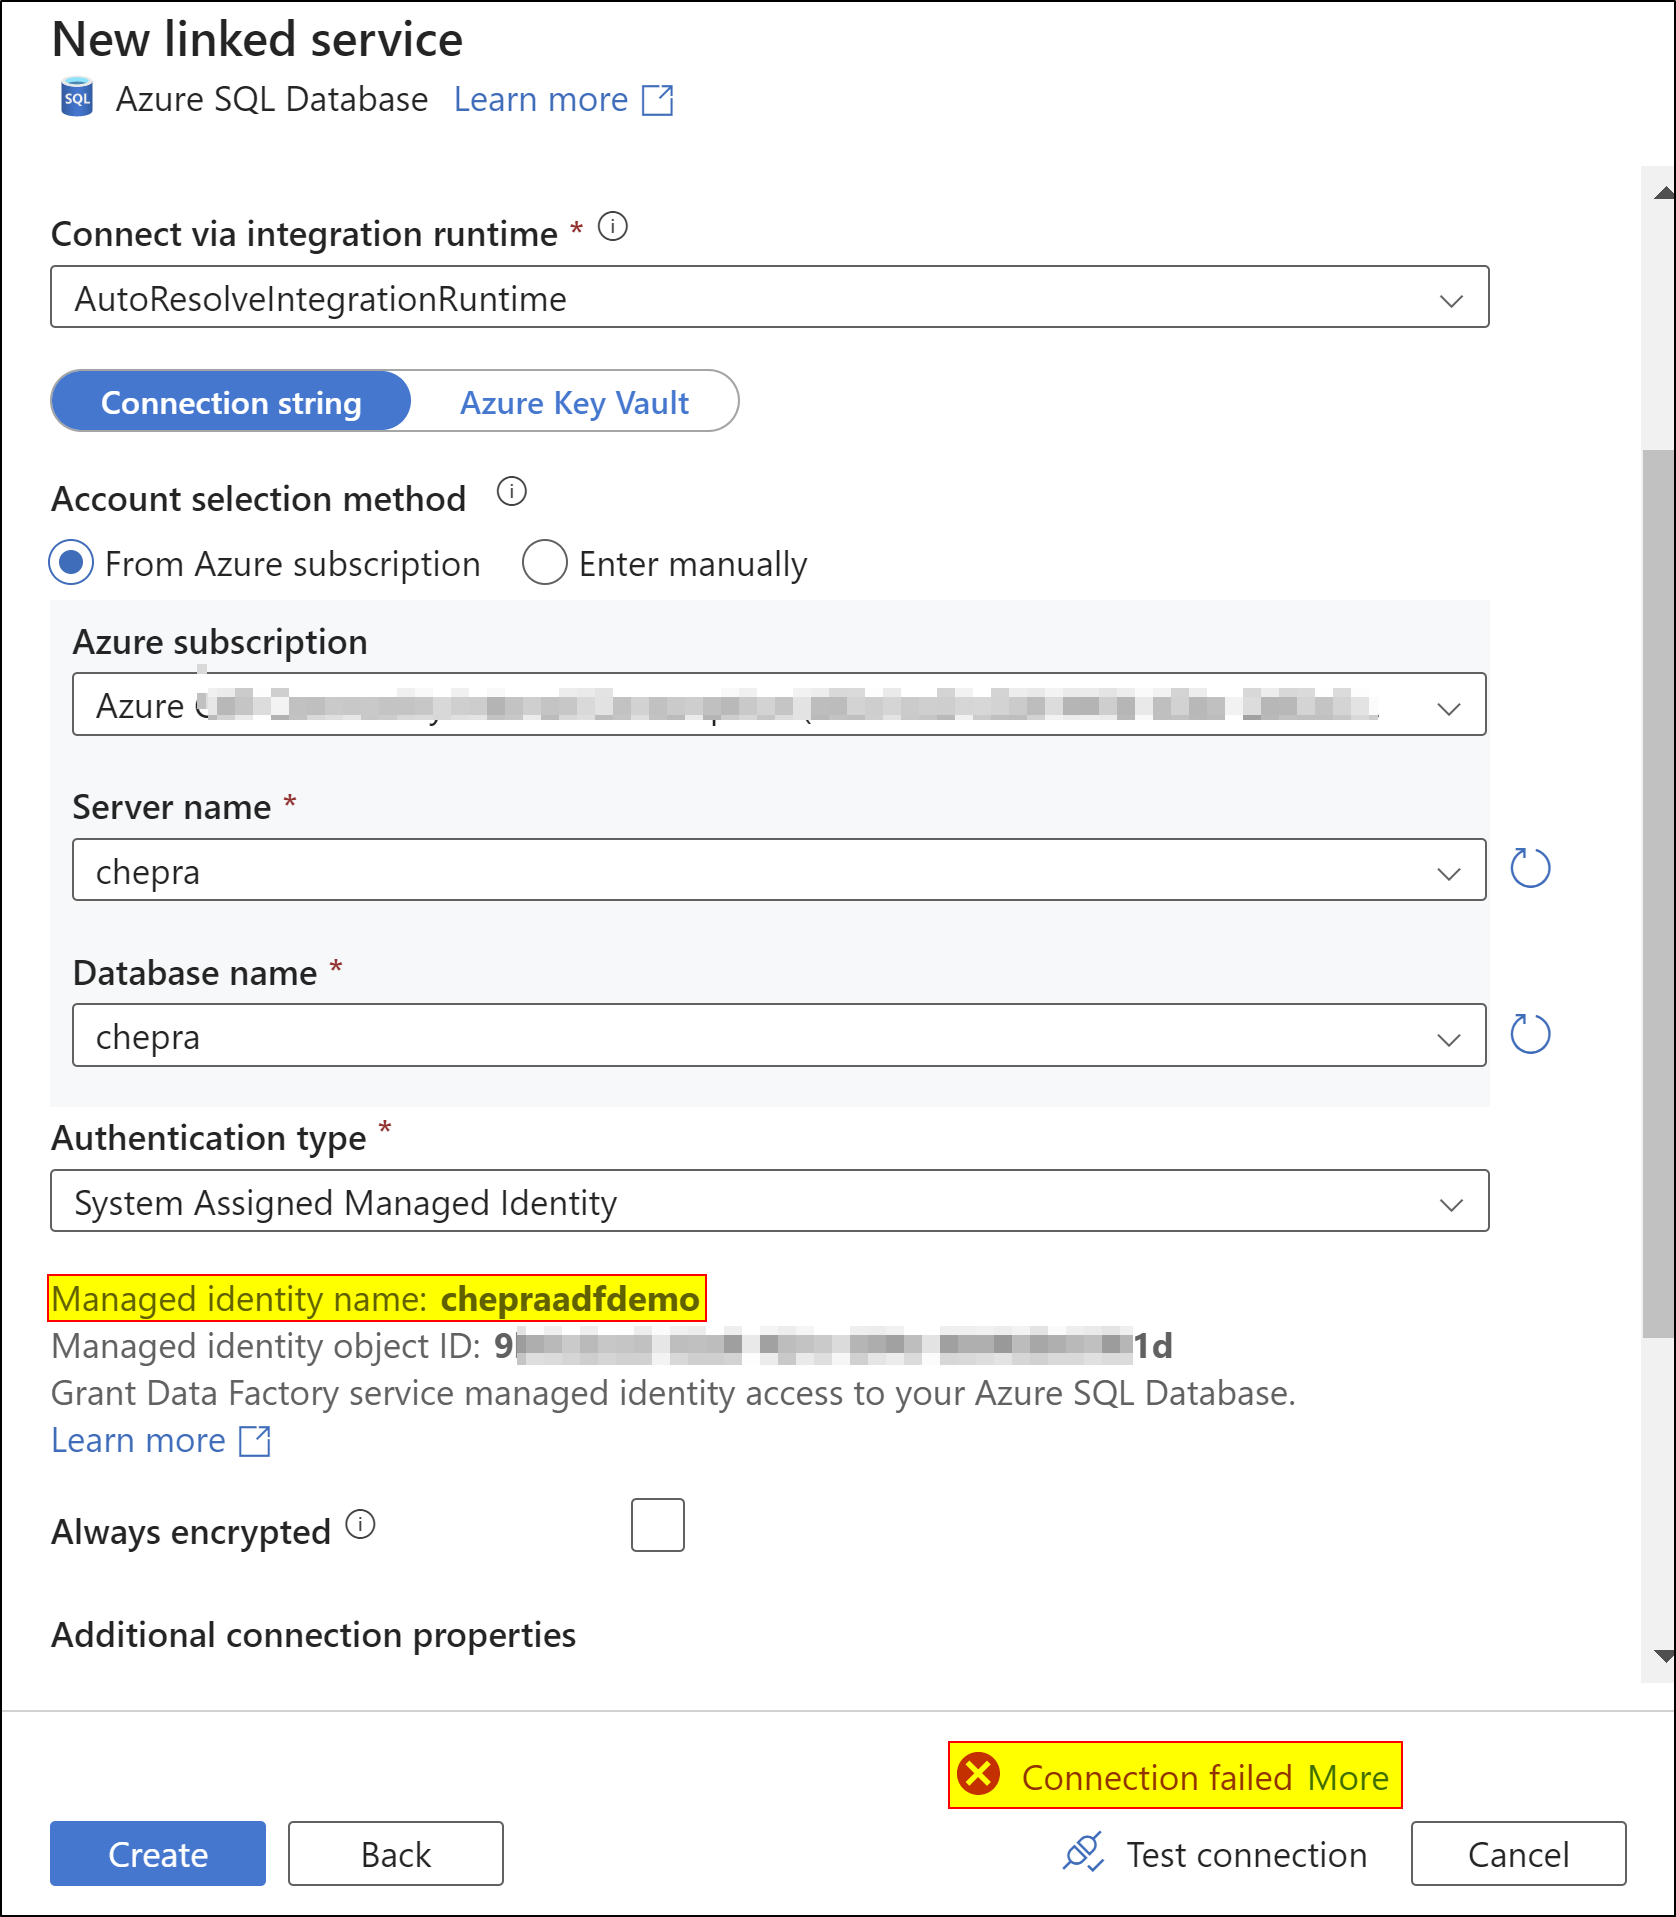The image size is (1676, 1917).
Task: Open the Database name dropdown
Action: click(x=779, y=1036)
